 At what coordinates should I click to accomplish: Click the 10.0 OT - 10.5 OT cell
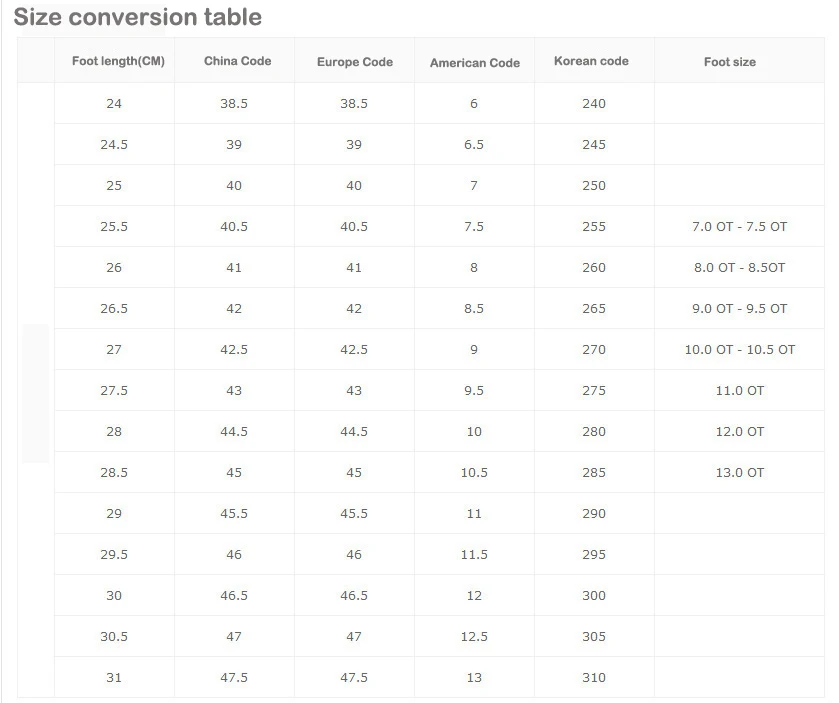(x=739, y=350)
